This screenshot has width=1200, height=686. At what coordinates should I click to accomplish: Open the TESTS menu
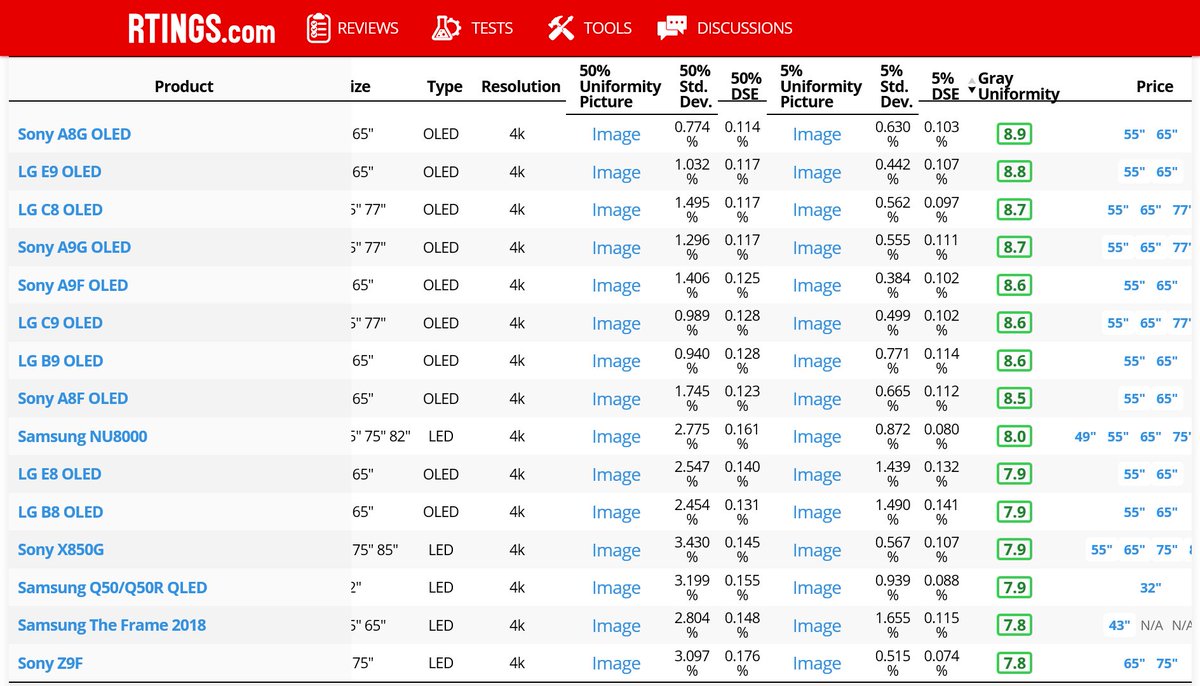pyautogui.click(x=492, y=28)
